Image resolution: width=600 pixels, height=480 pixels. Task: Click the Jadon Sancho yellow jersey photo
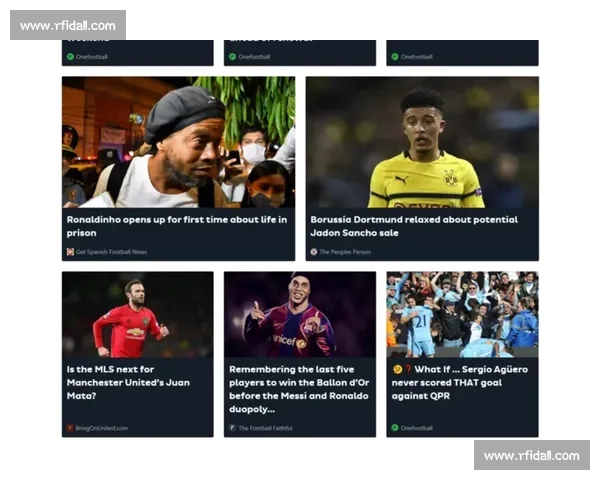pyautogui.click(x=422, y=142)
